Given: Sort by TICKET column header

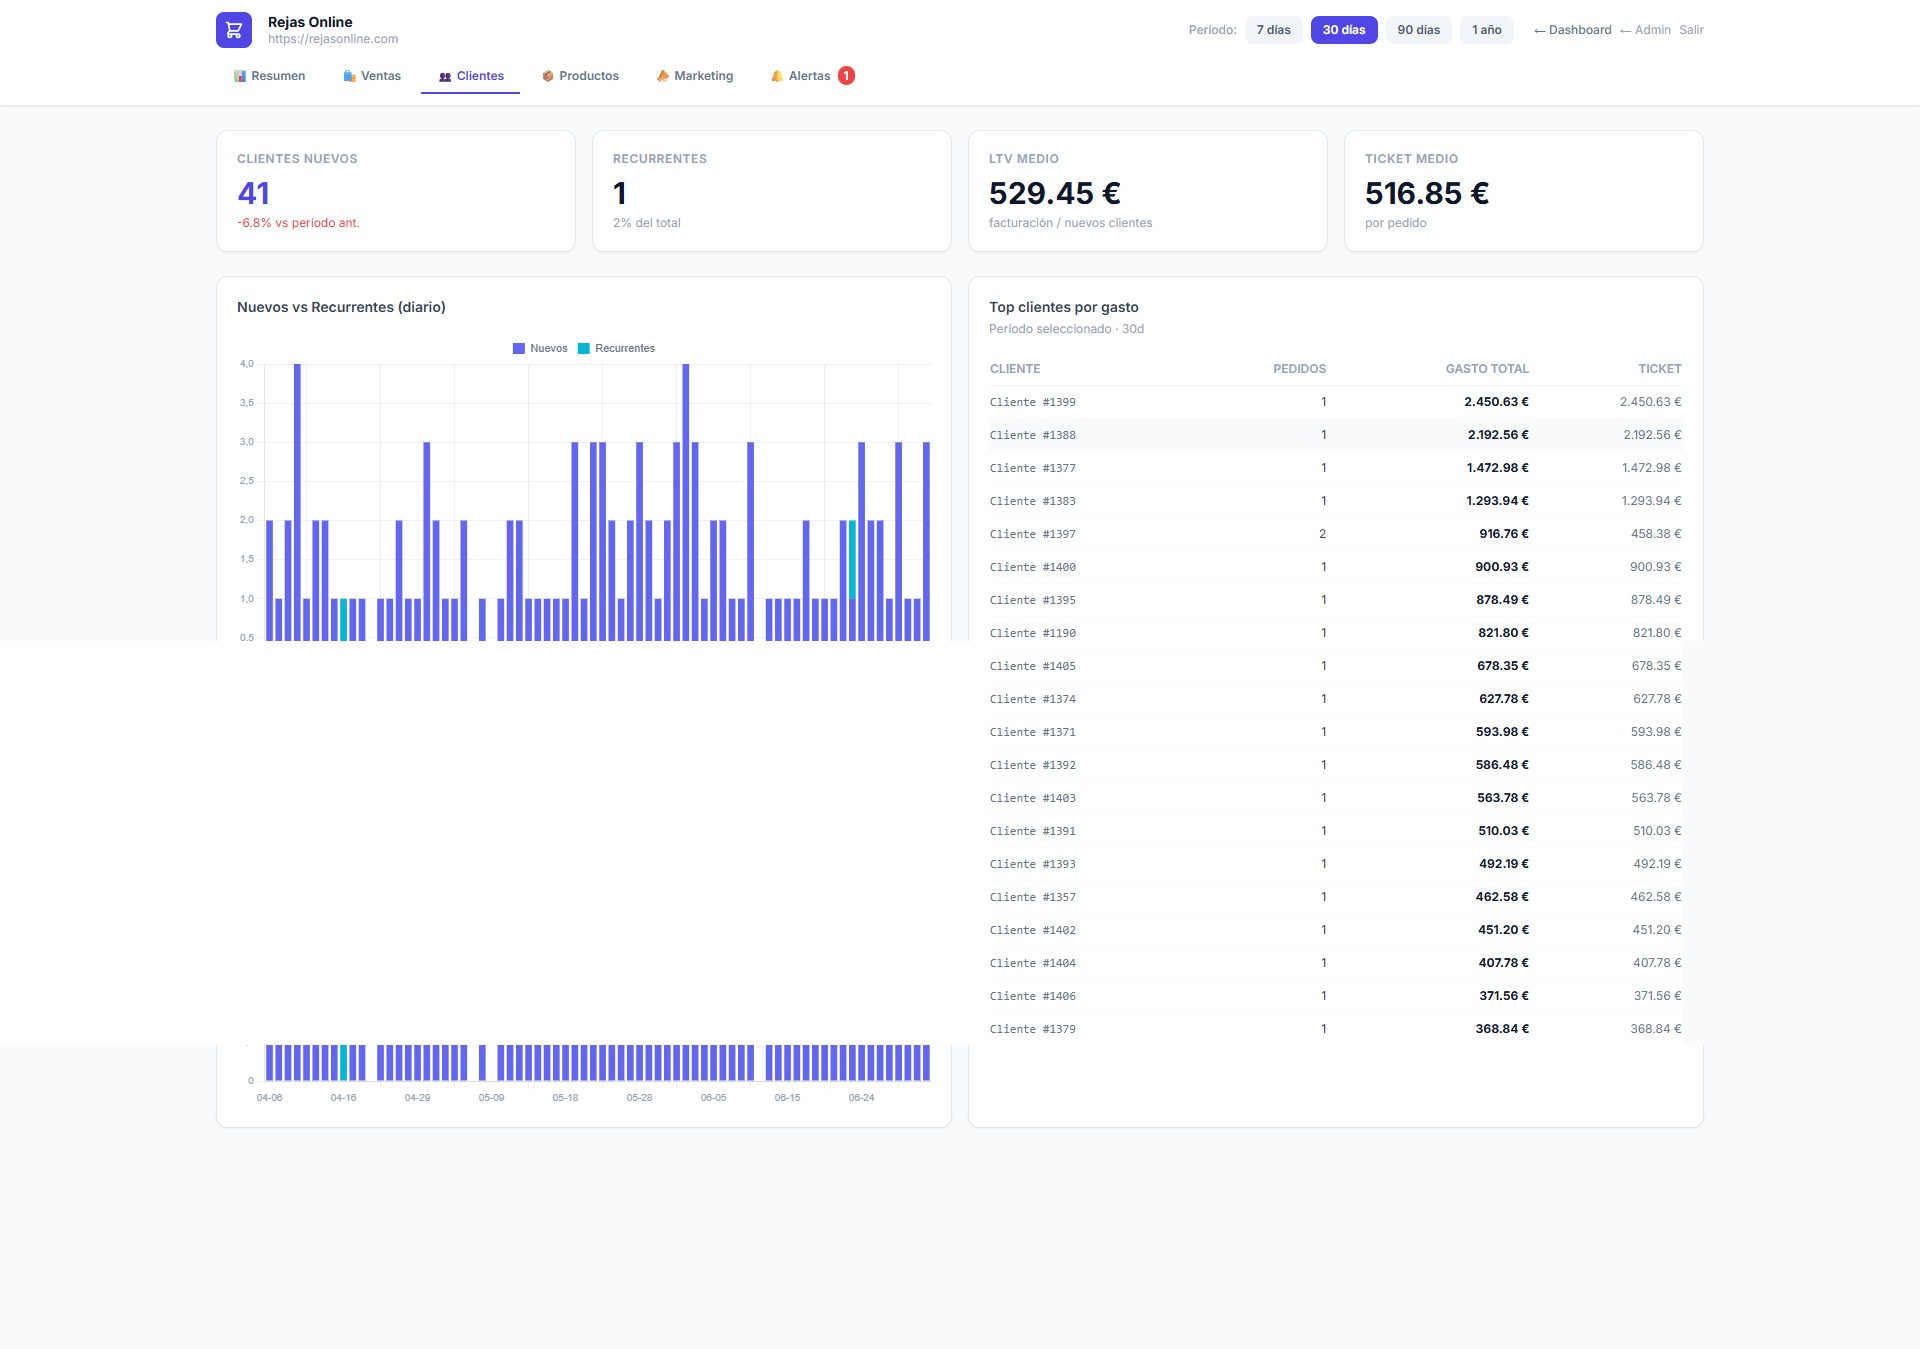Looking at the screenshot, I should (1659, 369).
